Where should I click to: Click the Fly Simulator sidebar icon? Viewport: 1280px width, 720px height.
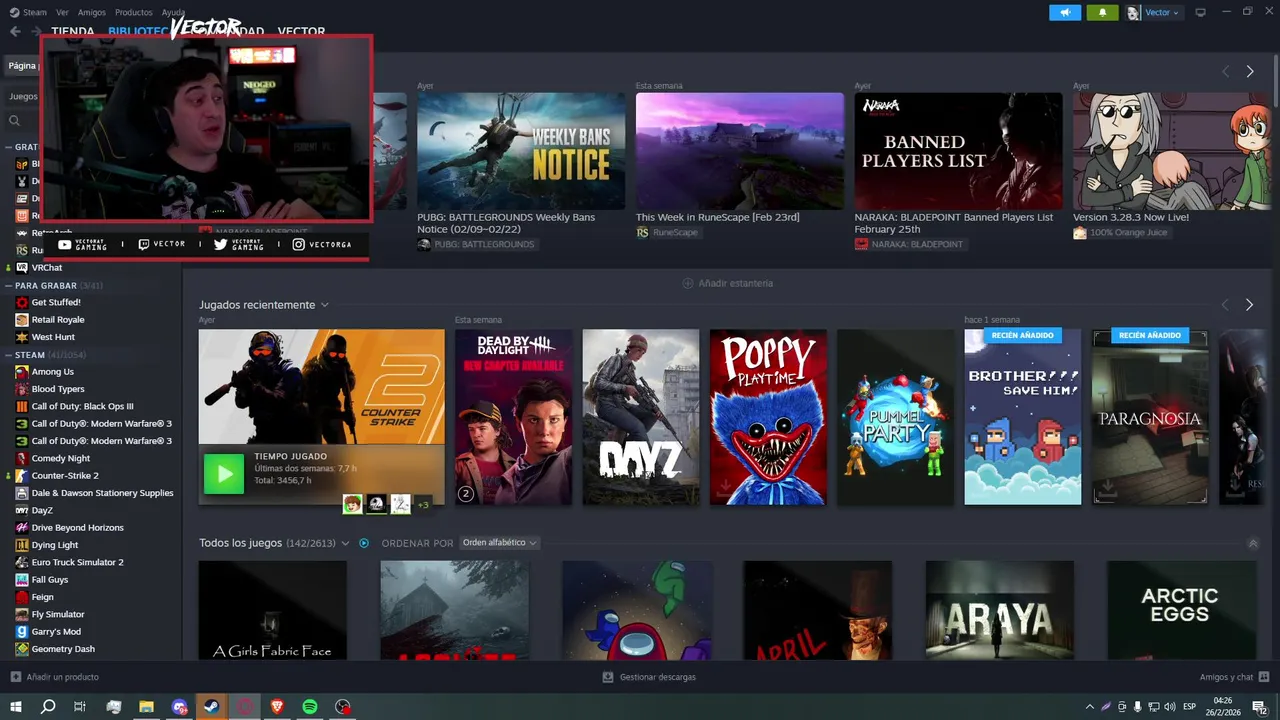click(22, 614)
